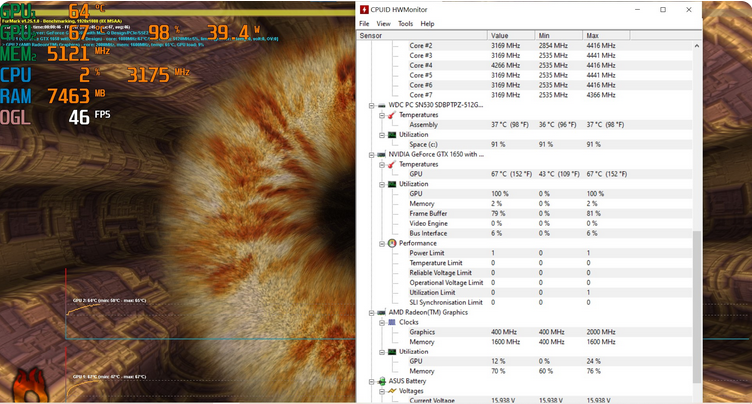Click the ASUS Battery icon
Screen dimensions: 752x404
click(381, 381)
